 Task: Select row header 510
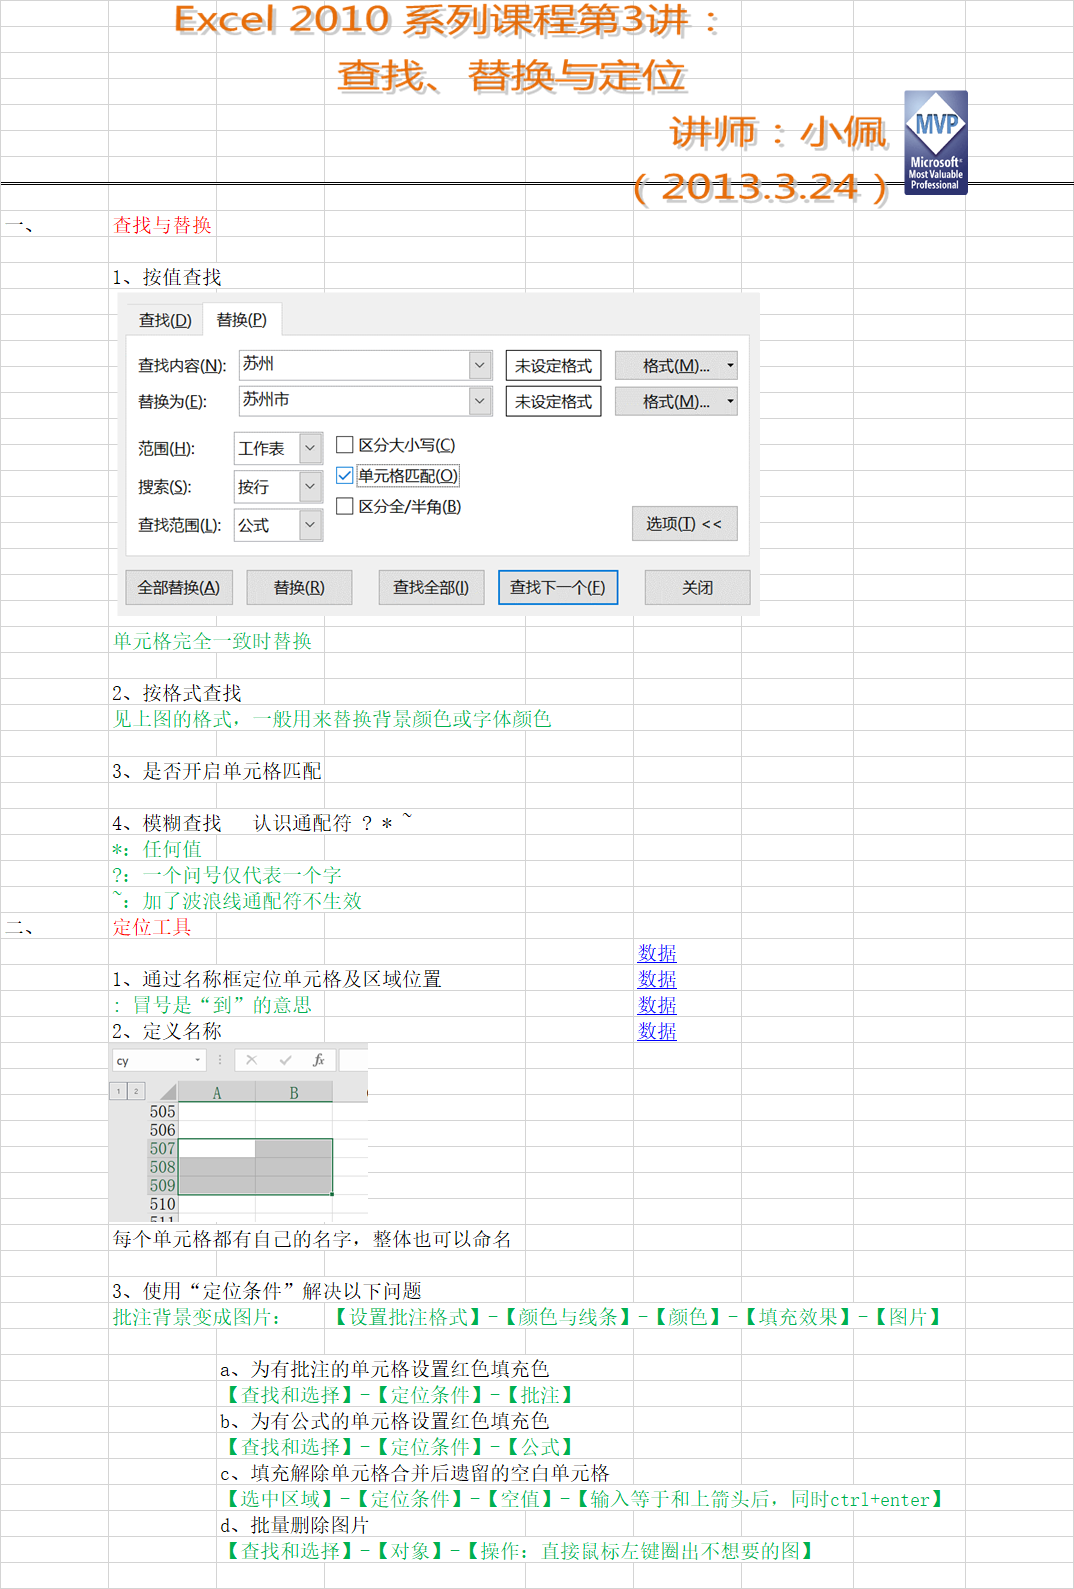pos(162,1204)
